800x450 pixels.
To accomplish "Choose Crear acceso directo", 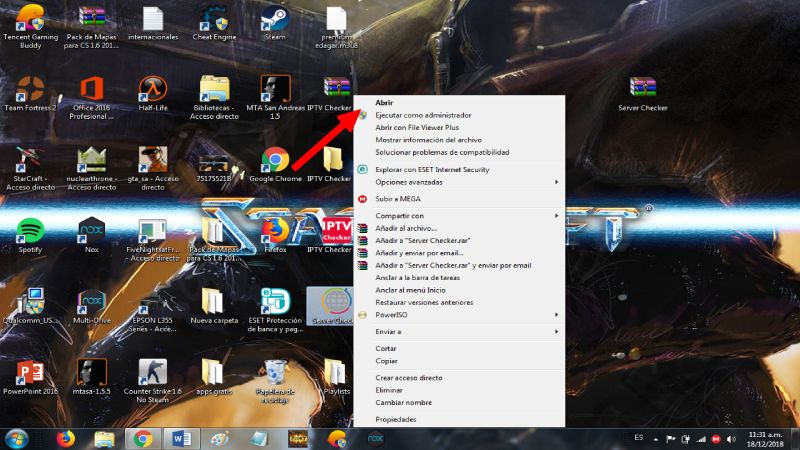I will pyautogui.click(x=459, y=378).
